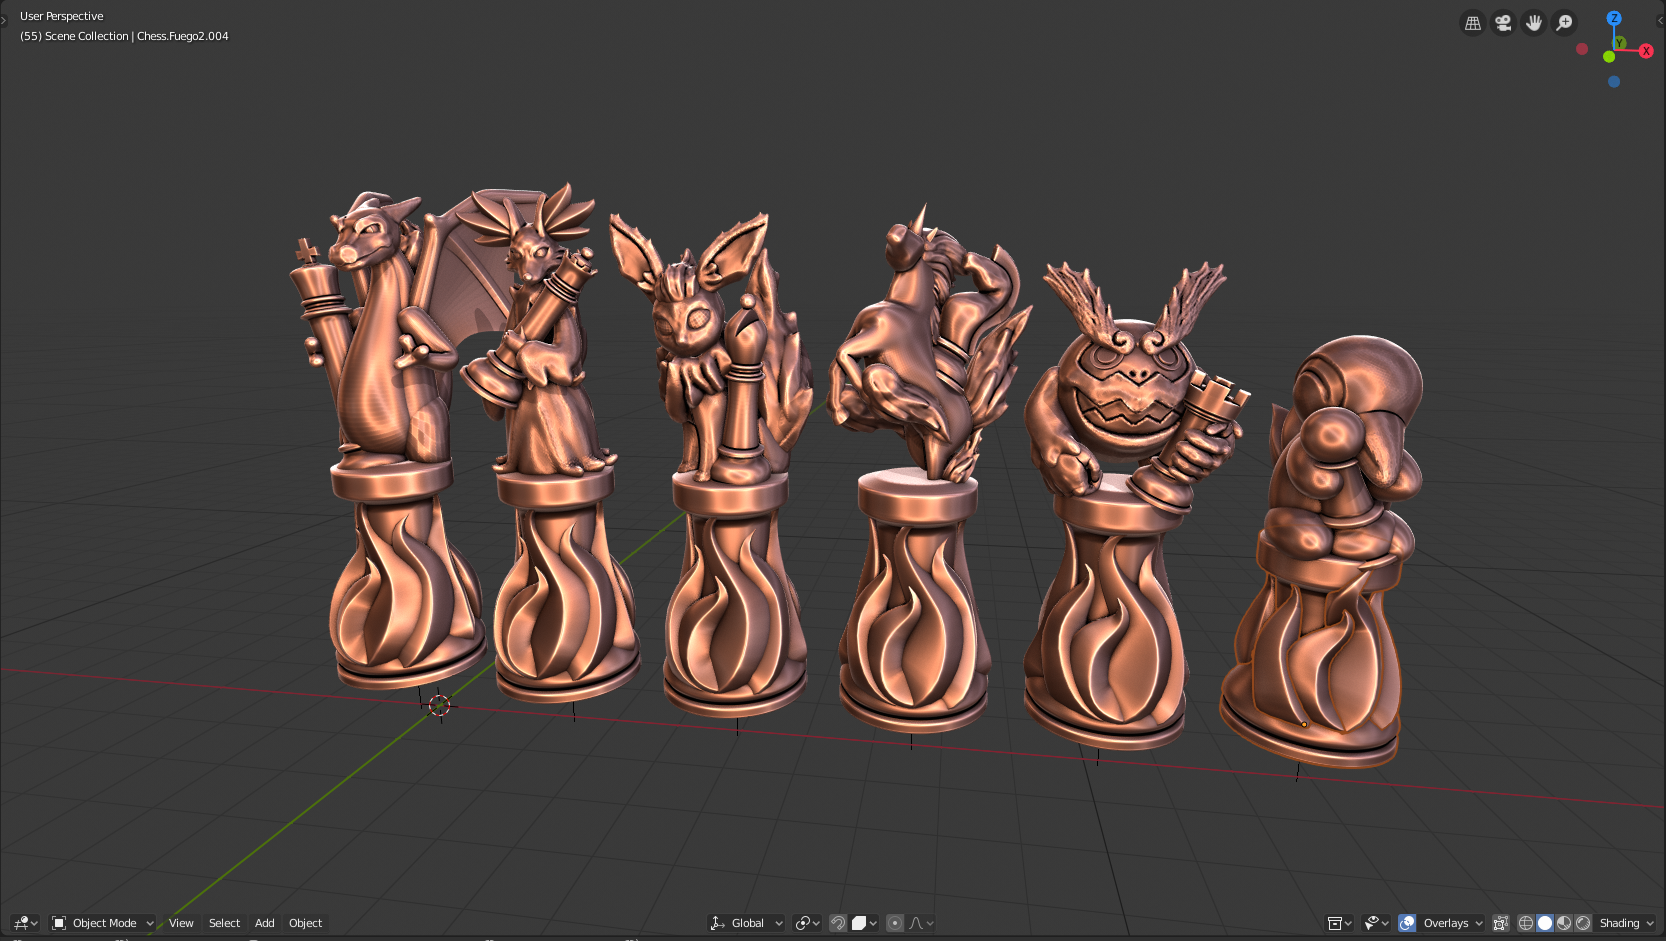
Task: Open the Object Mode dropdown
Action: click(x=103, y=923)
